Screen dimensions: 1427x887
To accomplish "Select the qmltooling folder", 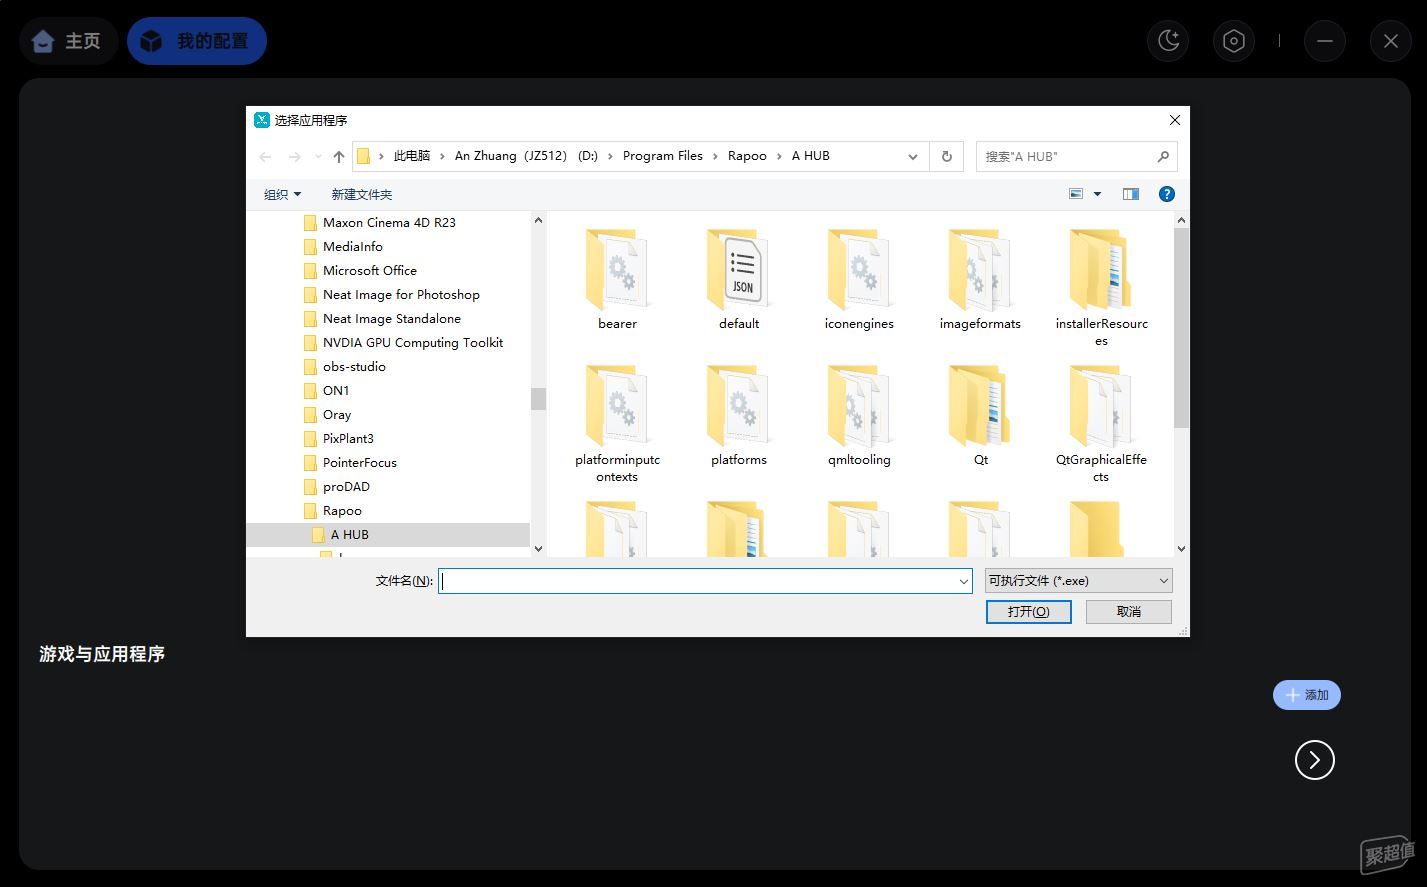I will coord(859,416).
